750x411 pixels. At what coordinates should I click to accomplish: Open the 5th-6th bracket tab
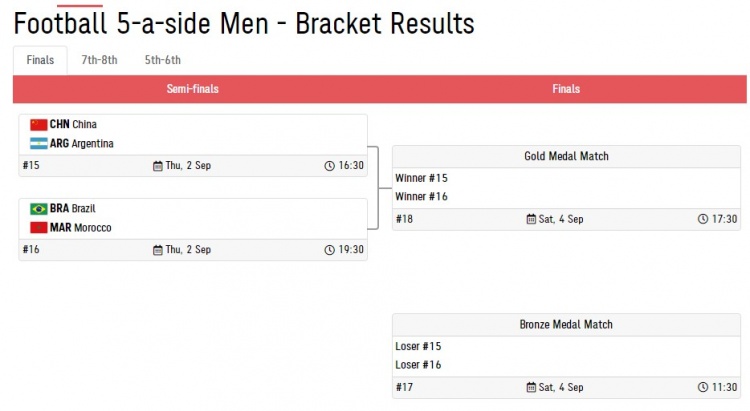tap(163, 60)
